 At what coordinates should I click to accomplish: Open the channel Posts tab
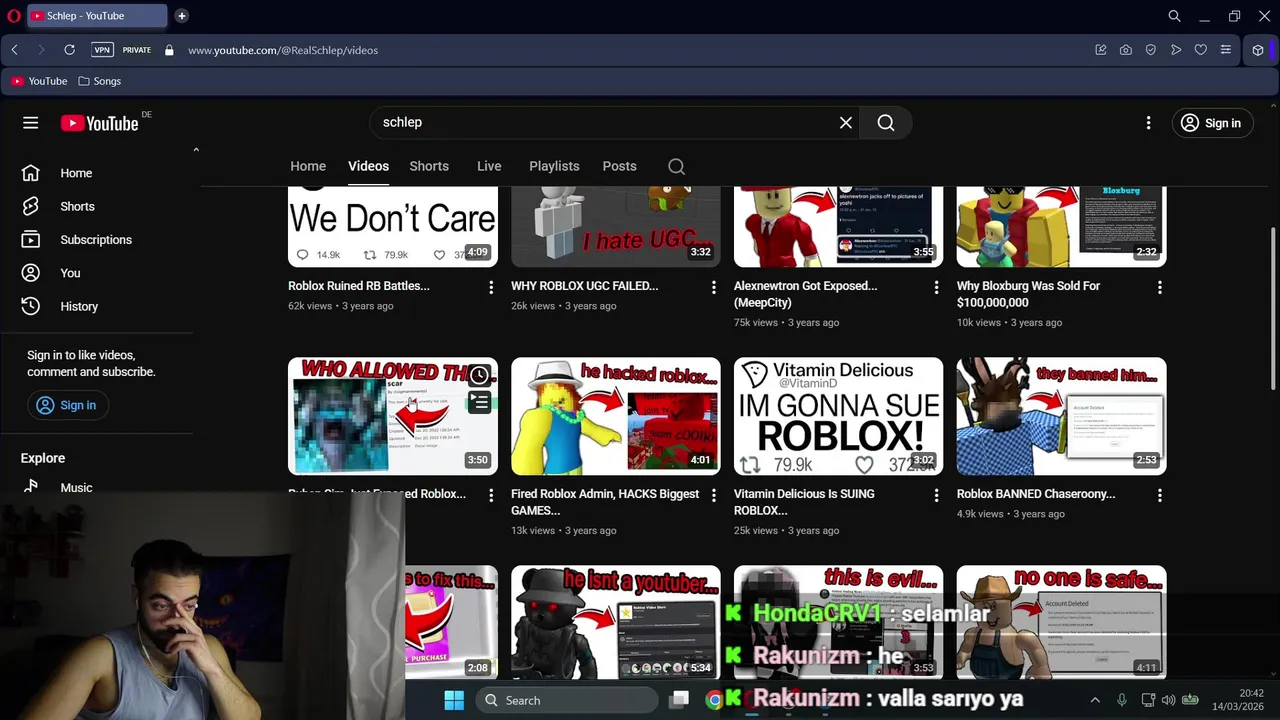pyautogui.click(x=619, y=166)
